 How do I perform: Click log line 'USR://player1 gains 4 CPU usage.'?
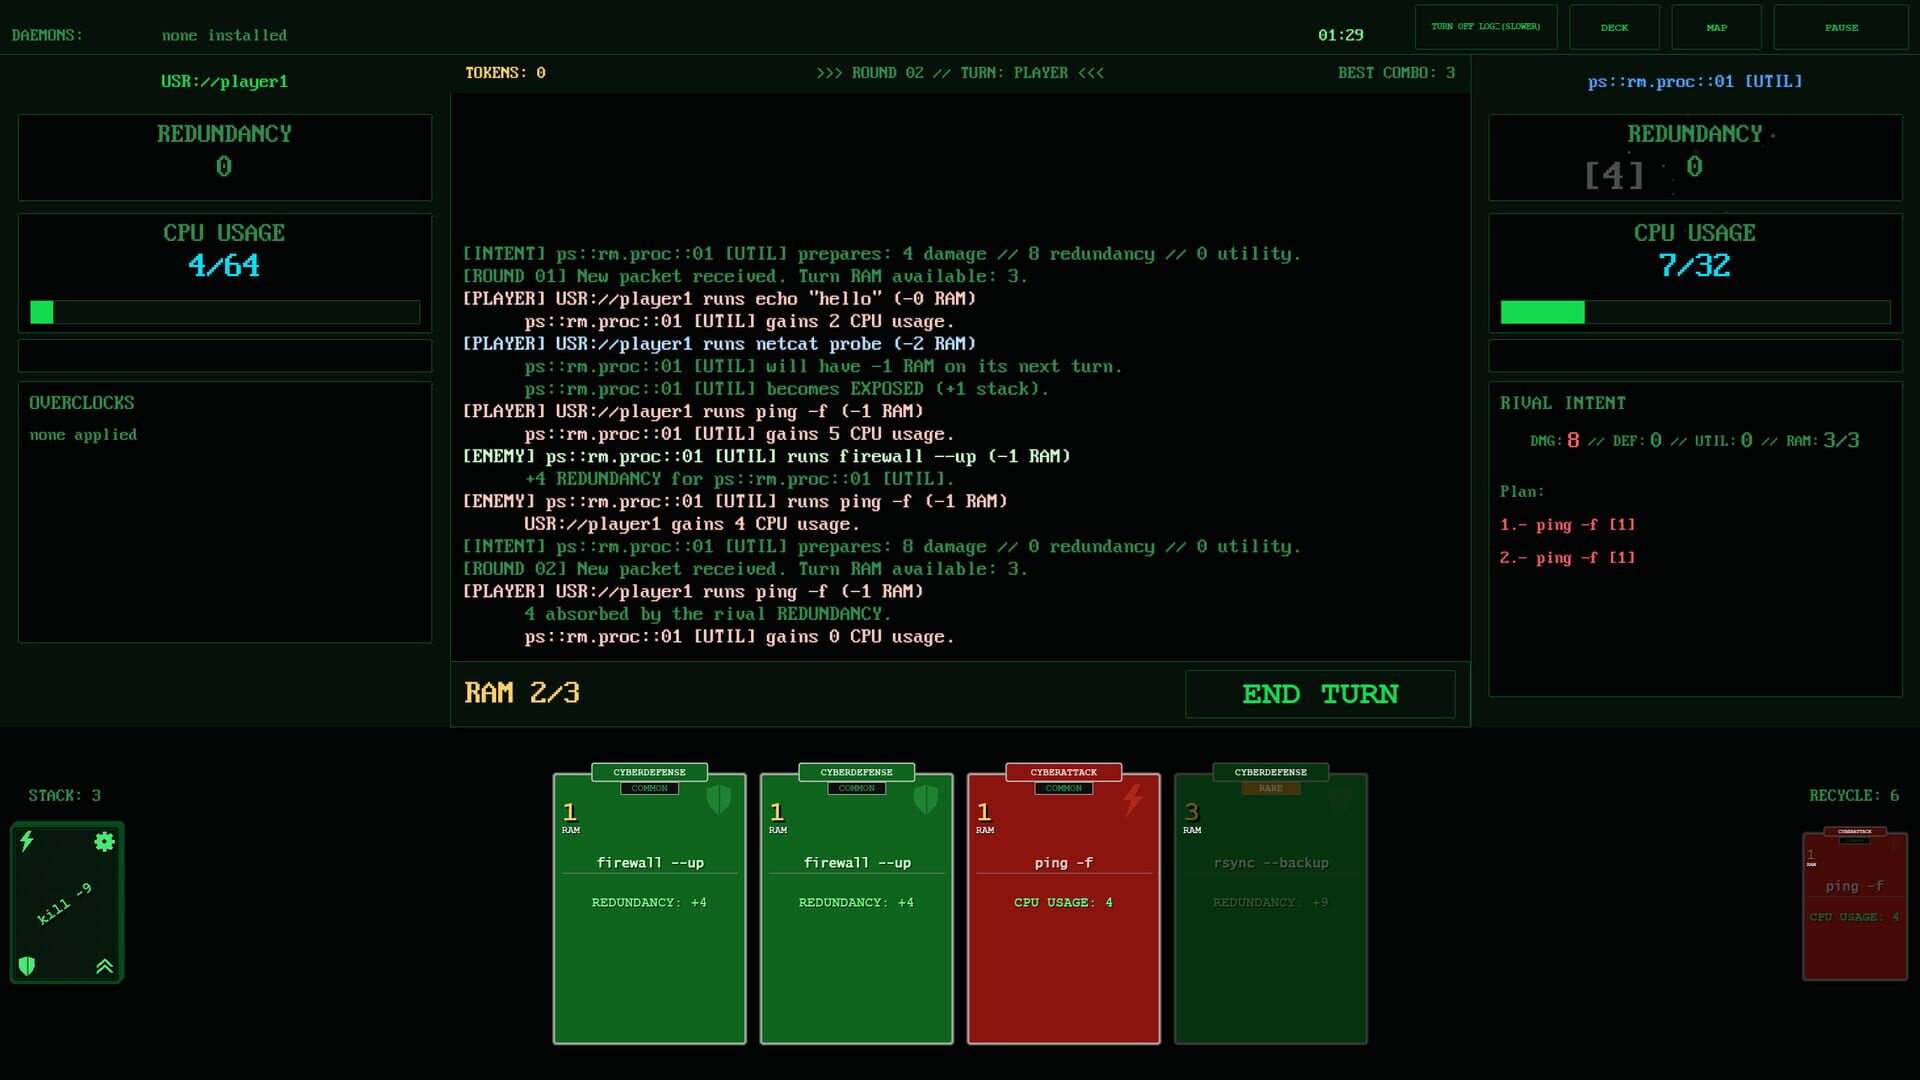point(691,524)
